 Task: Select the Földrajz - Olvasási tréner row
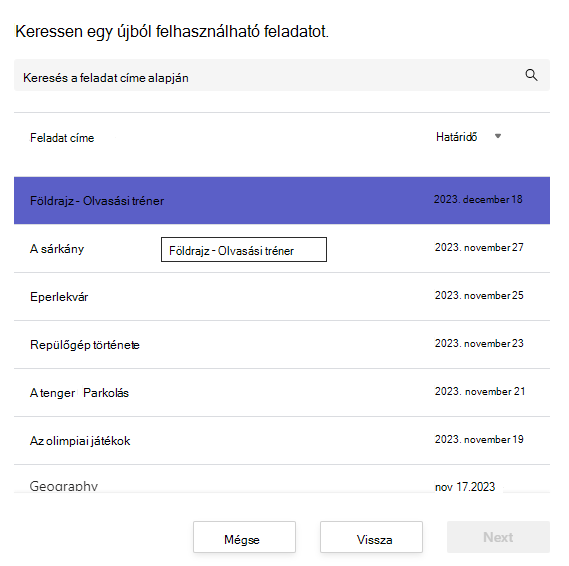282,200
